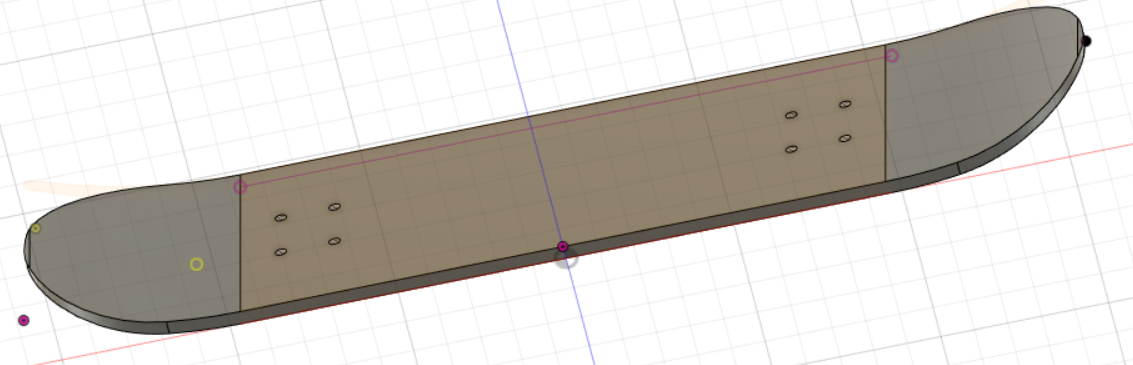This screenshot has width=1133, height=365.
Task: Select the blue vertical axis line
Action: tap(546, 182)
